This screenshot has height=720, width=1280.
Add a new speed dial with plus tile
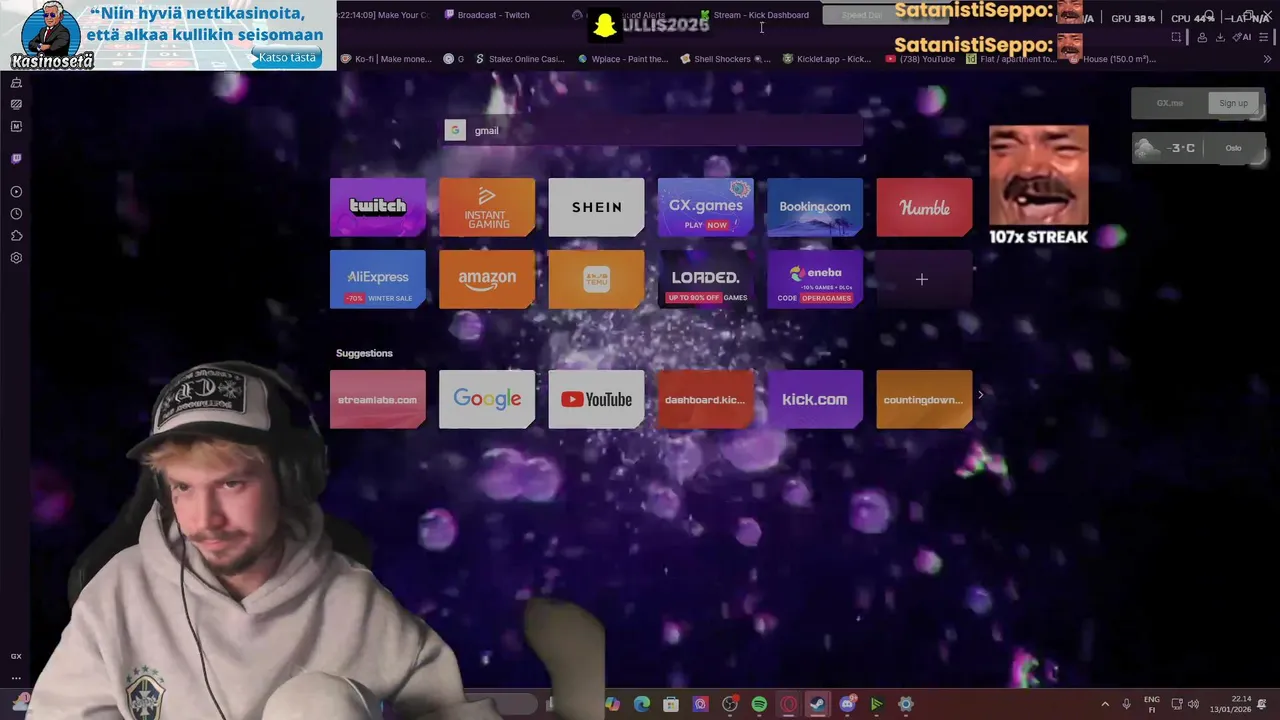(924, 279)
